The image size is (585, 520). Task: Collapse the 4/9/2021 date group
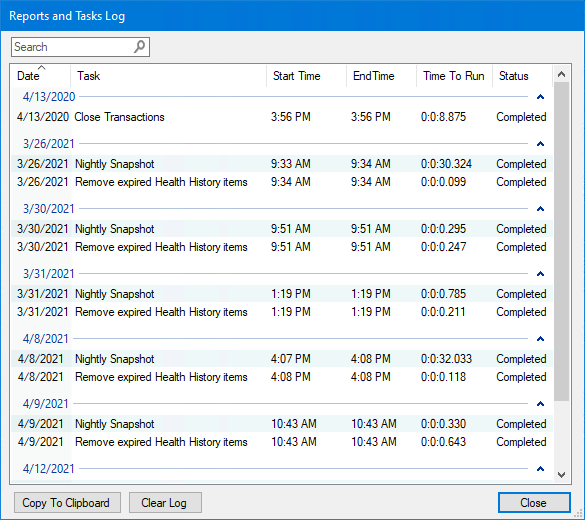click(x=540, y=404)
